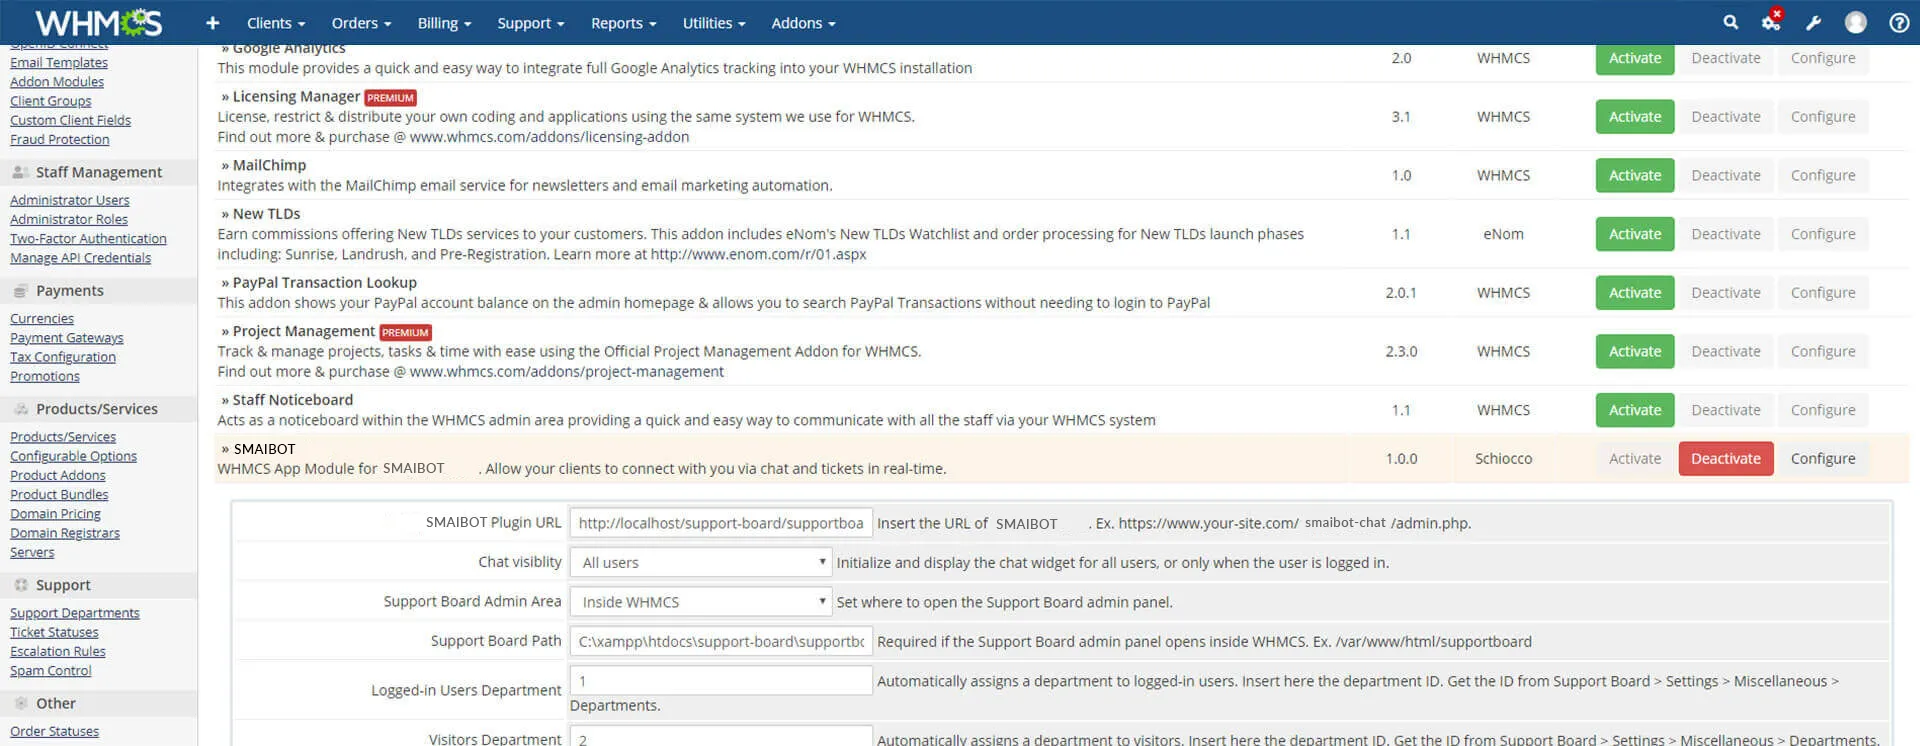This screenshot has height=746, width=1920.
Task: Click Configure for MailChimp
Action: (x=1823, y=175)
